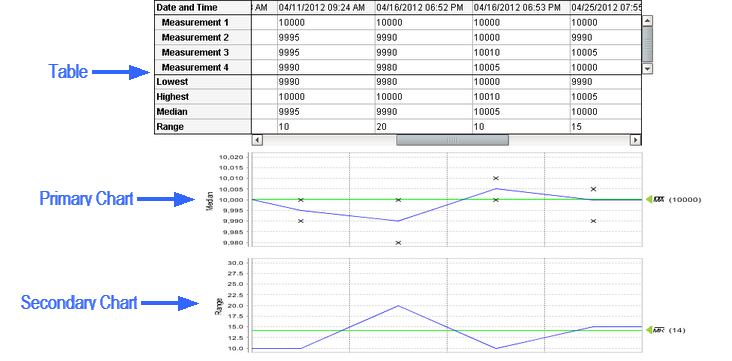Image resolution: width=732 pixels, height=361 pixels.
Task: Click the vertical scrollbar up arrow
Action: [647, 21]
